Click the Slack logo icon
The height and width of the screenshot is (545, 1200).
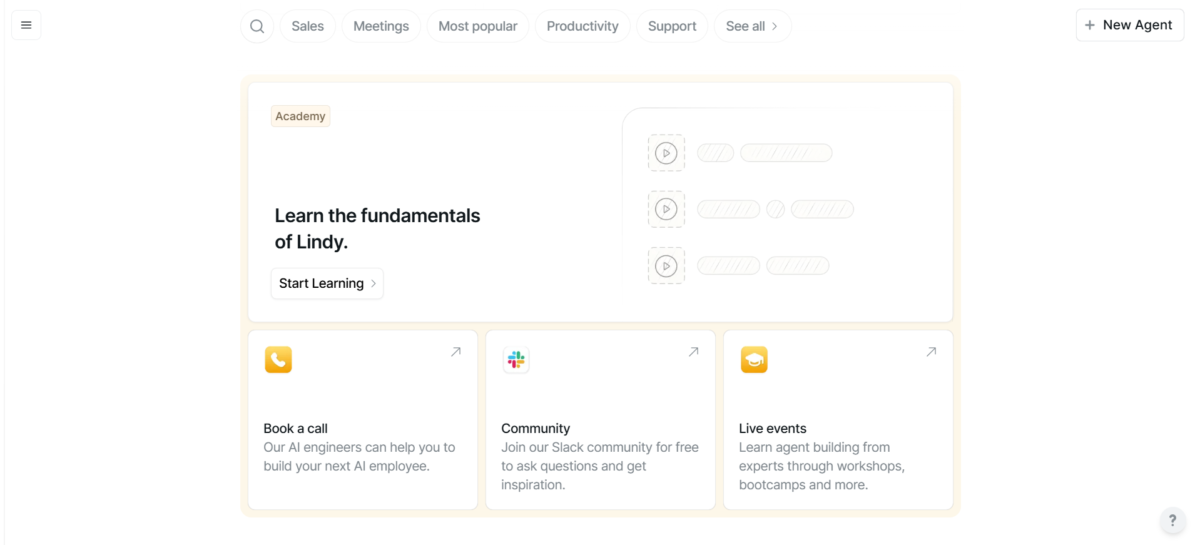coord(516,360)
